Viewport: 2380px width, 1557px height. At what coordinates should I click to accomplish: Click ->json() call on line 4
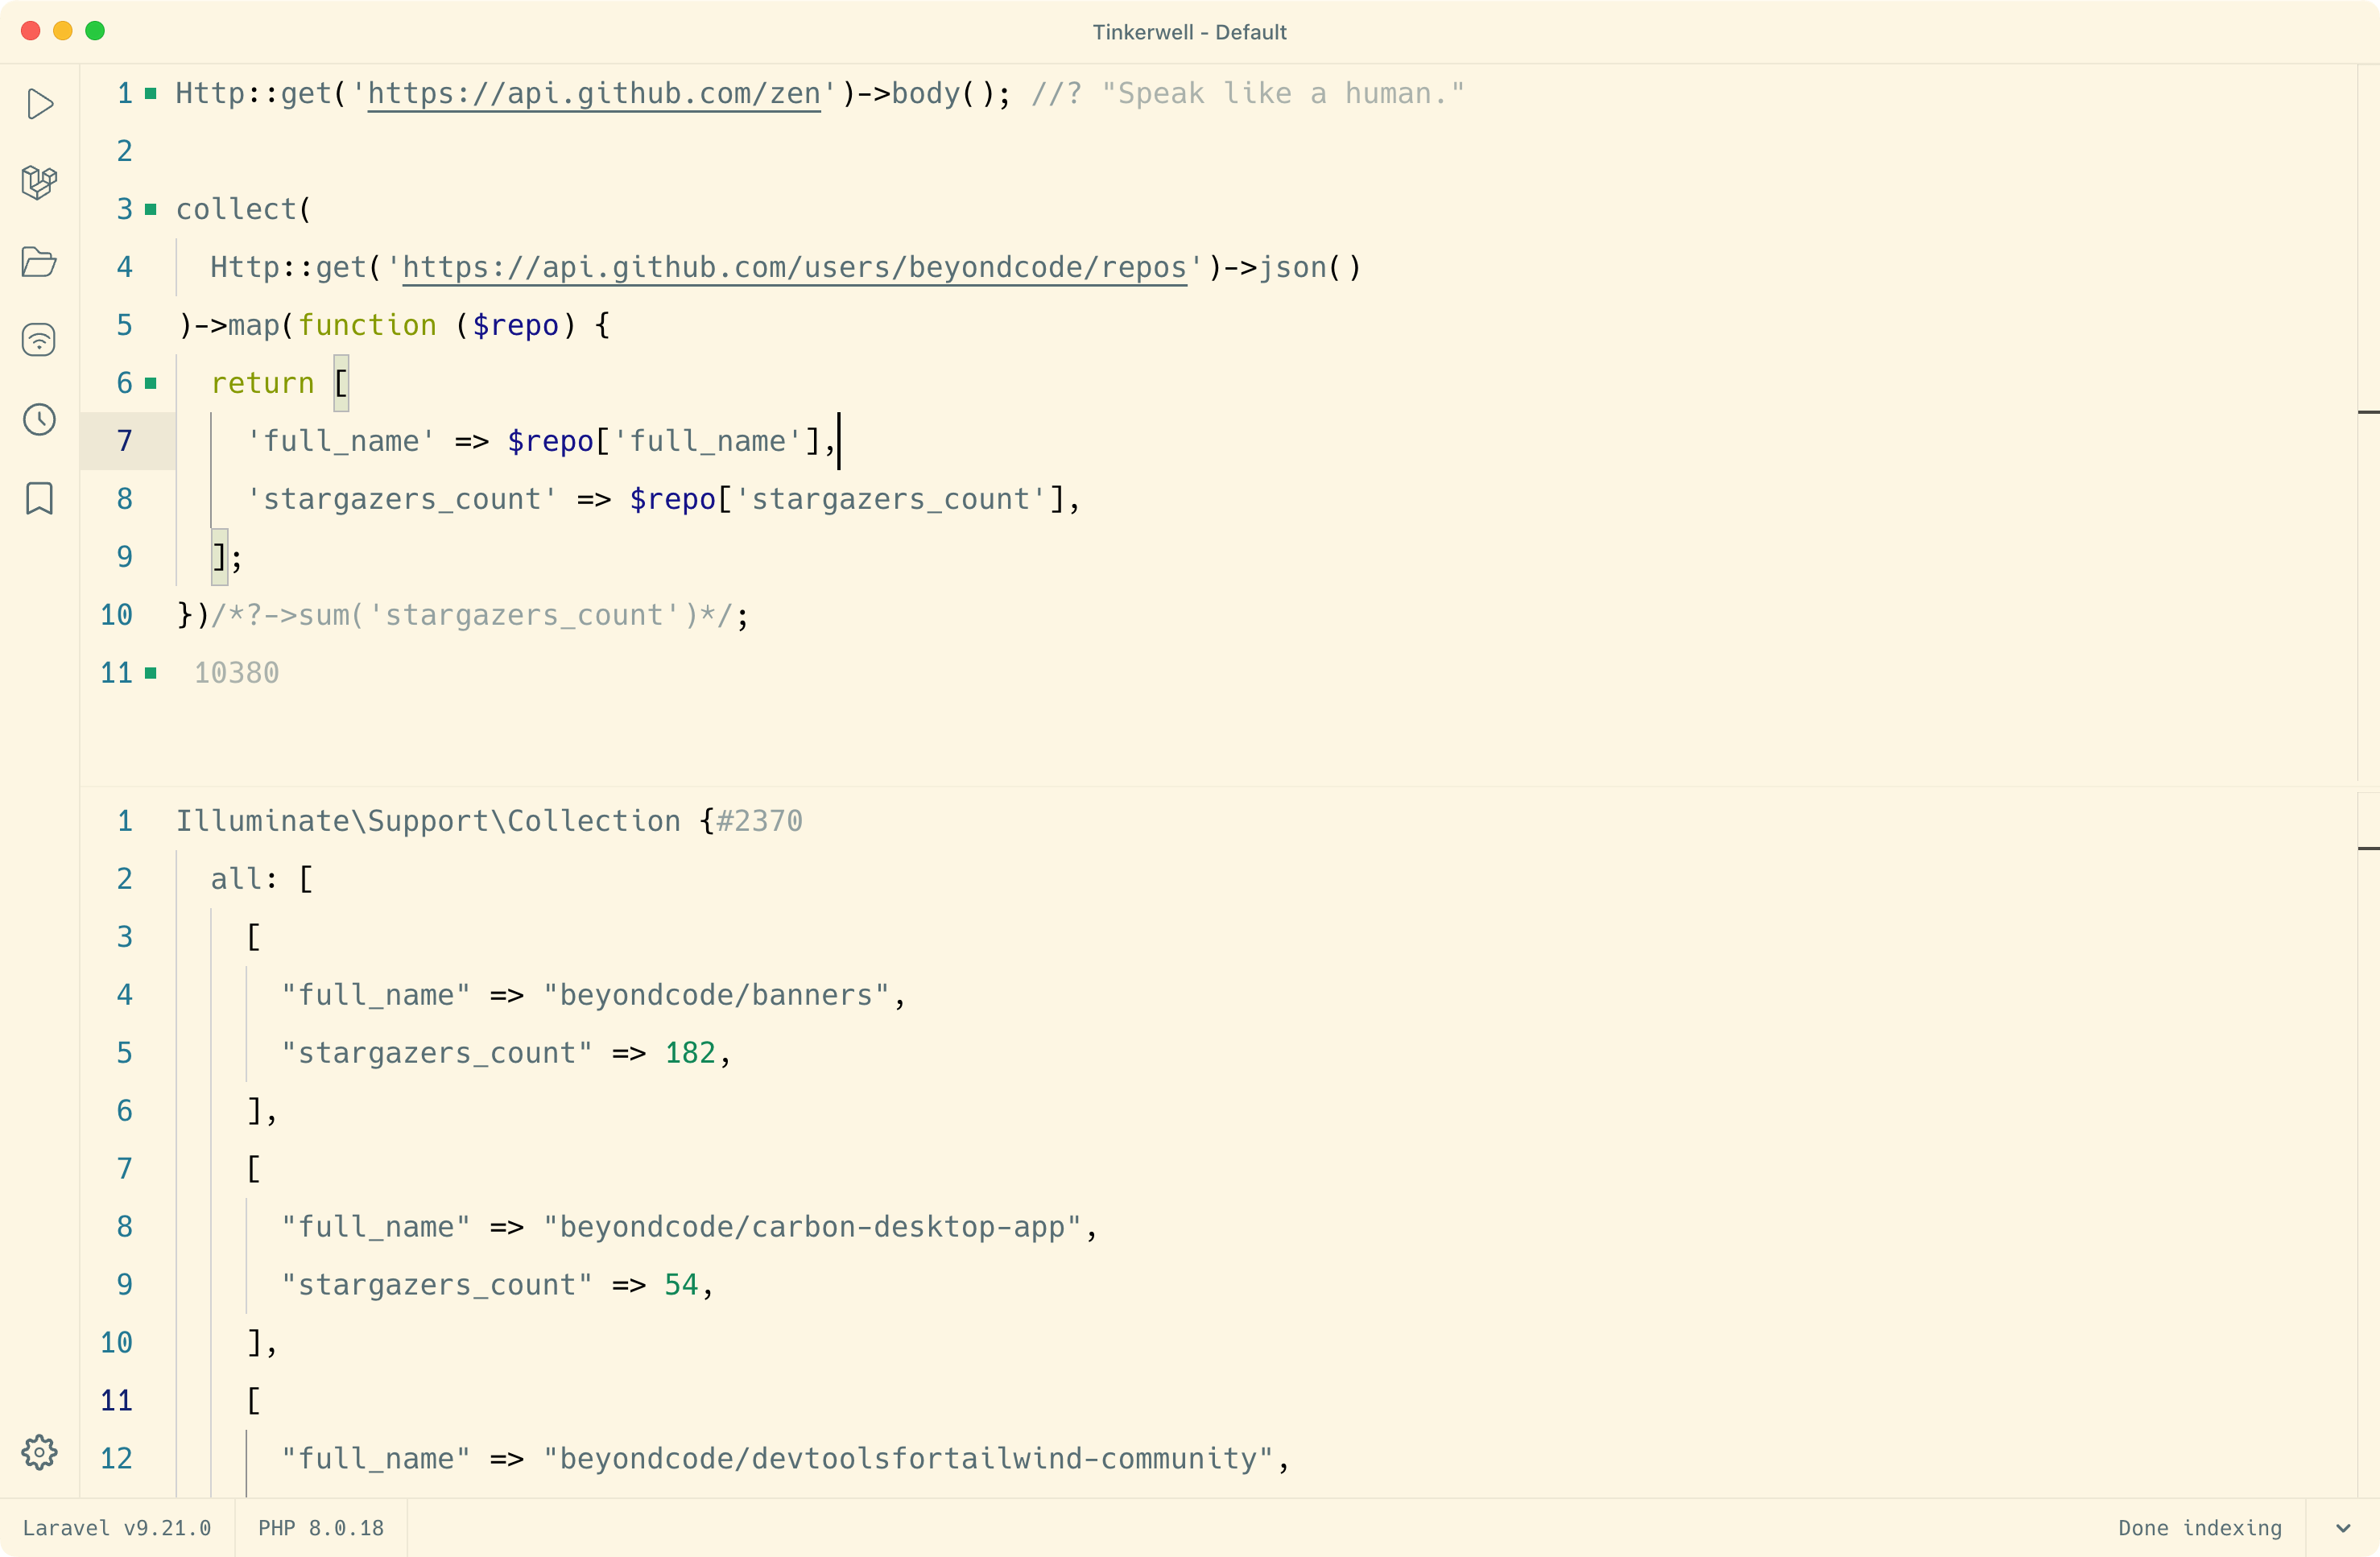[x=1293, y=268]
